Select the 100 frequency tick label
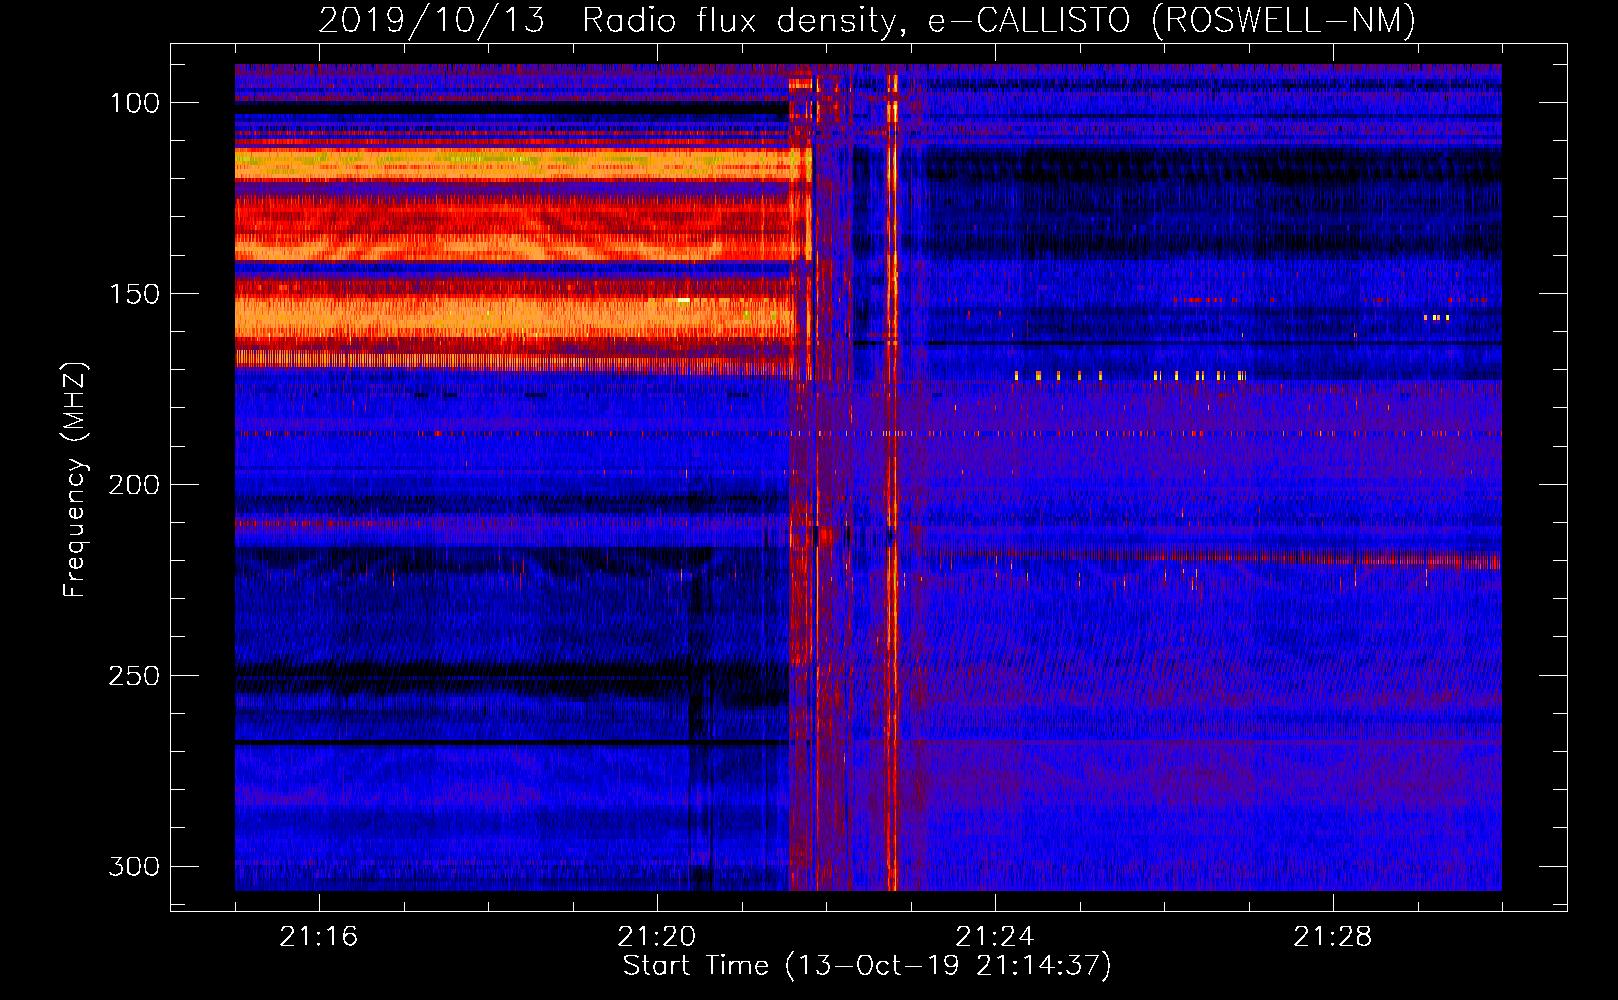Image resolution: width=1618 pixels, height=1000 pixels. coord(134,103)
